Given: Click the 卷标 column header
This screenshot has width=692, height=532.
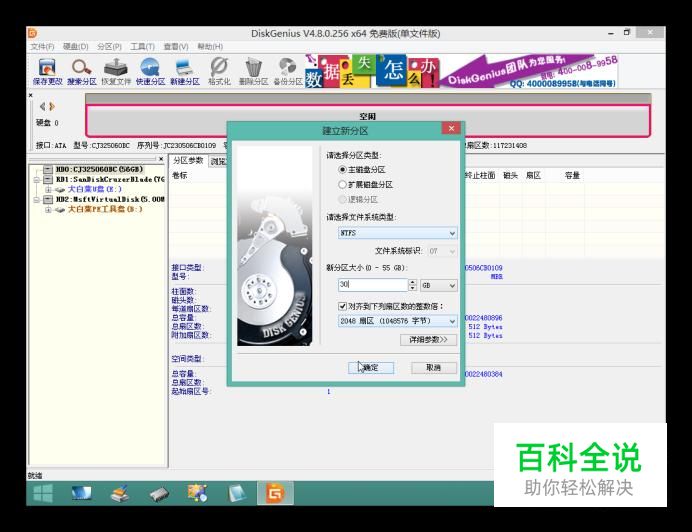Looking at the screenshot, I should [x=180, y=176].
